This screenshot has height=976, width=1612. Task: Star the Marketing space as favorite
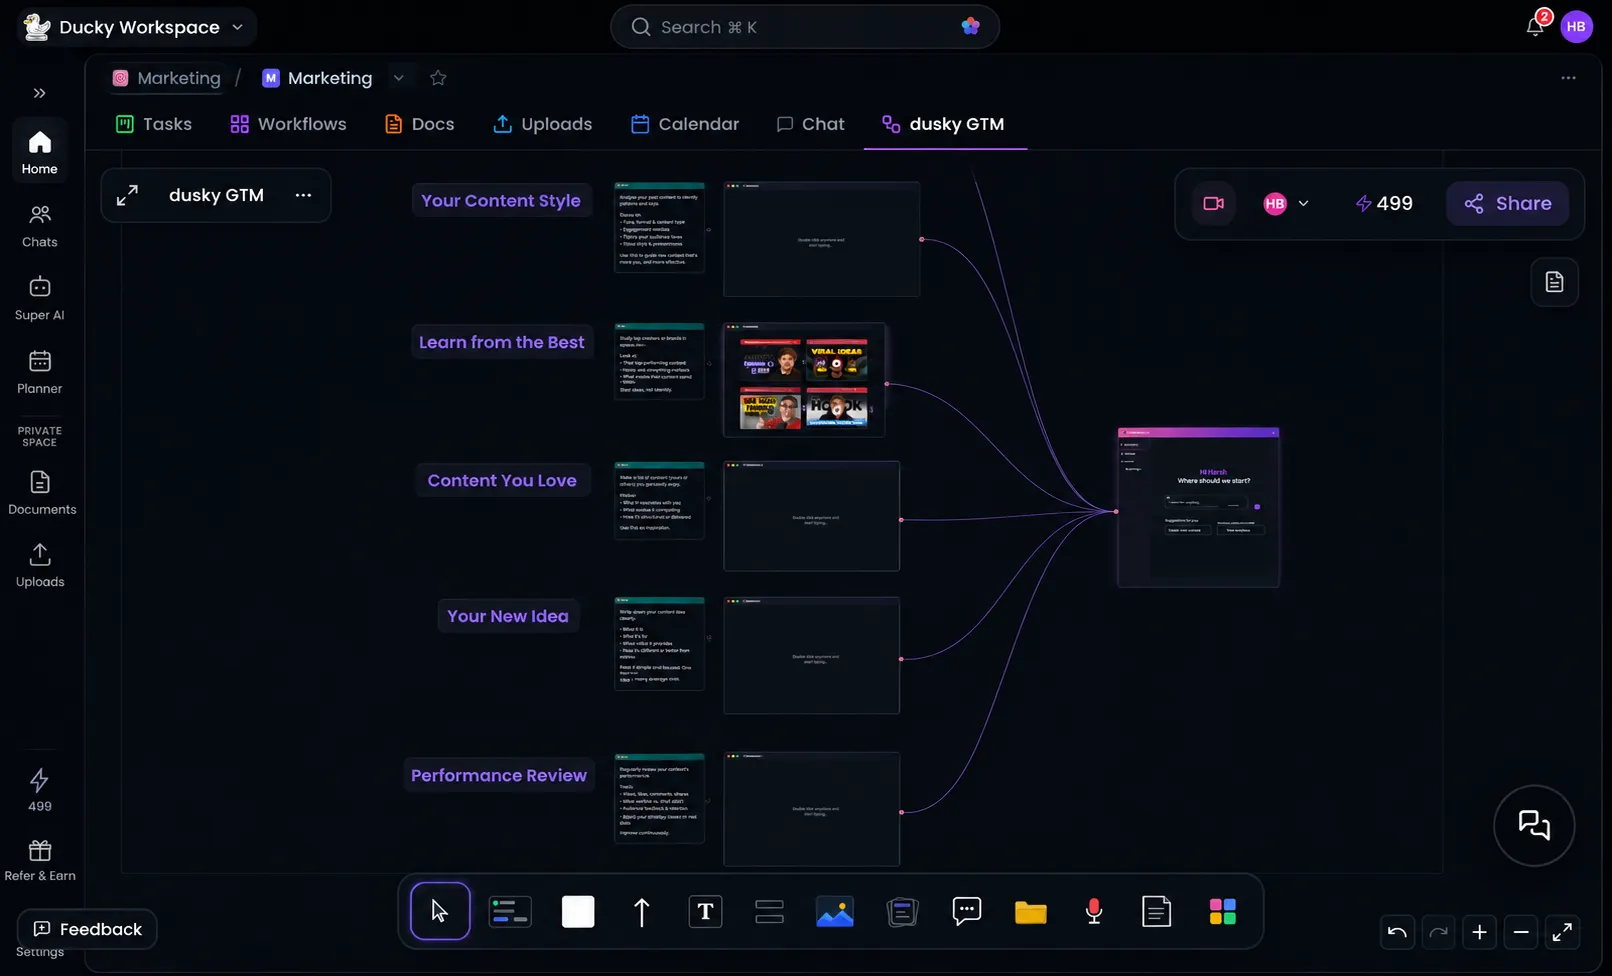pyautogui.click(x=438, y=78)
